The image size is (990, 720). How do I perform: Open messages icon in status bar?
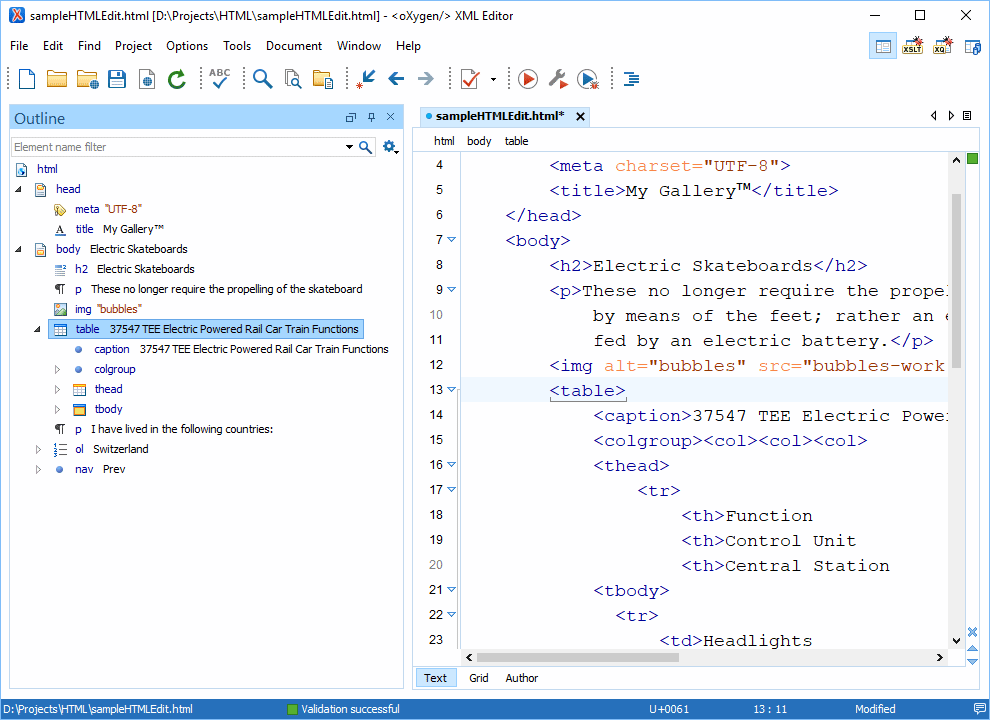click(x=979, y=709)
